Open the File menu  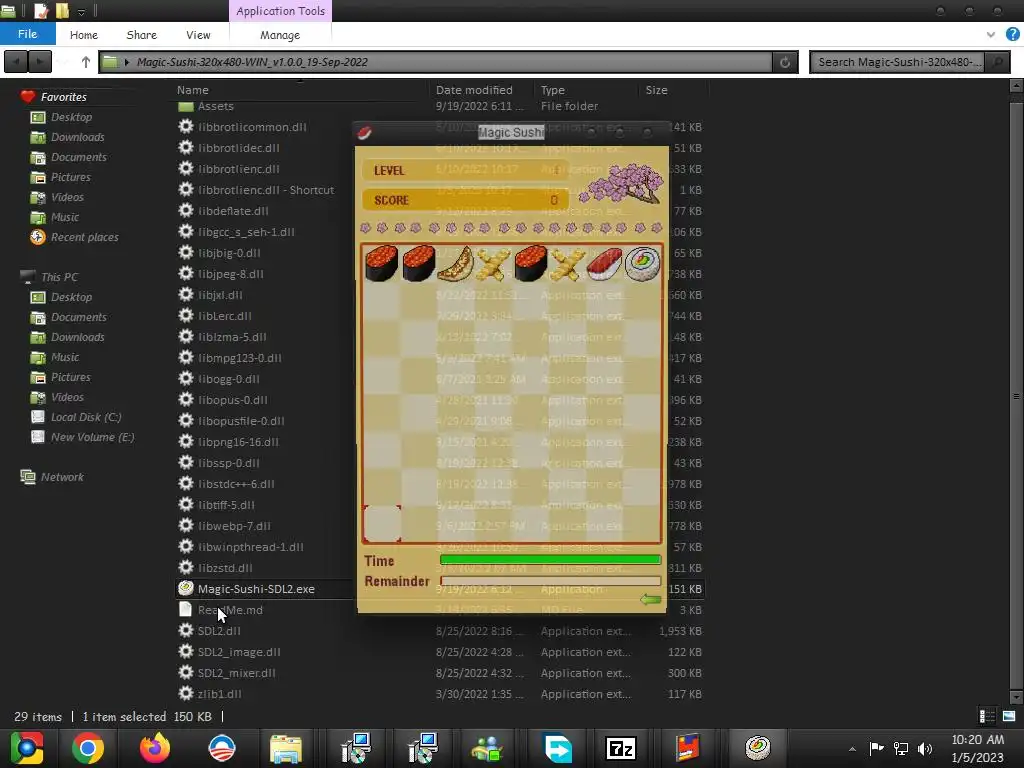pos(27,34)
